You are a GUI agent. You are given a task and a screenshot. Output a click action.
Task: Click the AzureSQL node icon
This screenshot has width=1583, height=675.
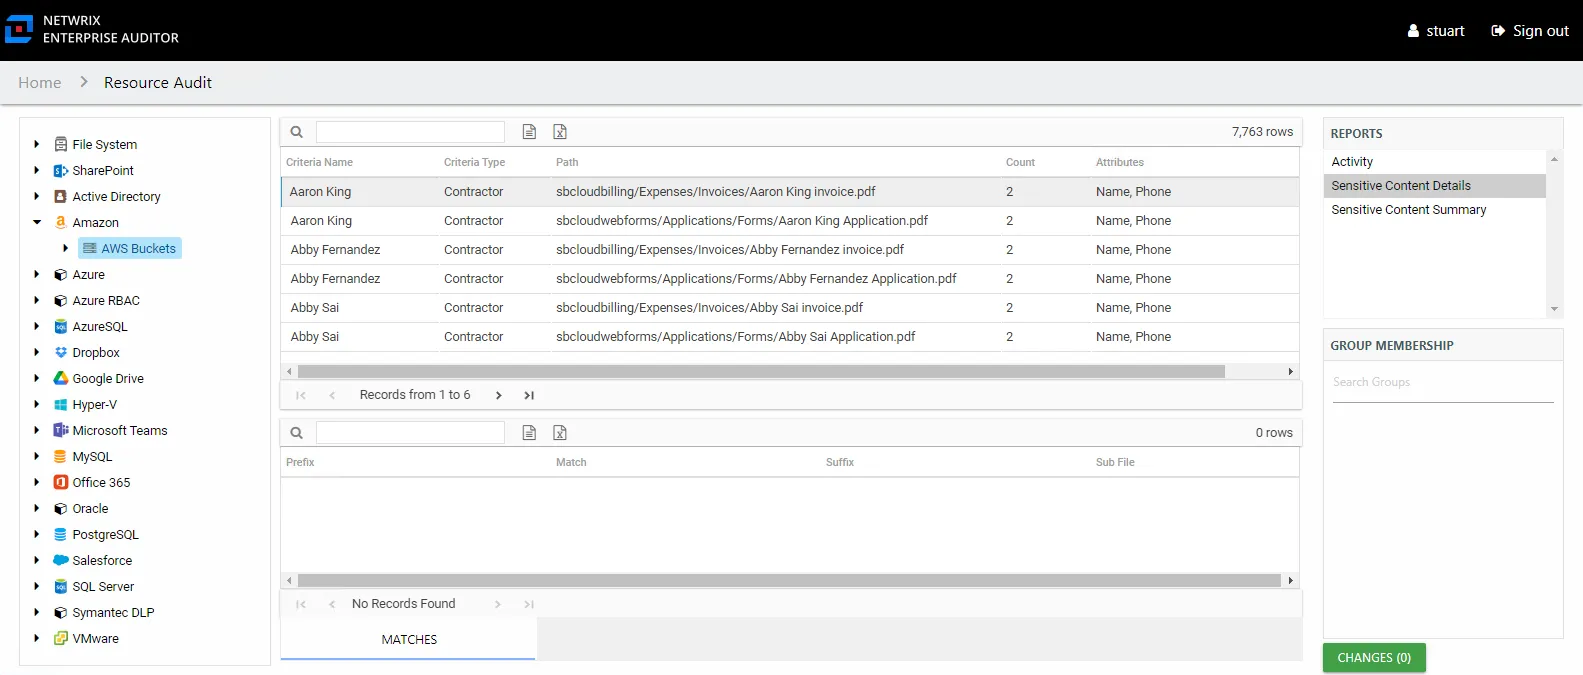tap(61, 326)
